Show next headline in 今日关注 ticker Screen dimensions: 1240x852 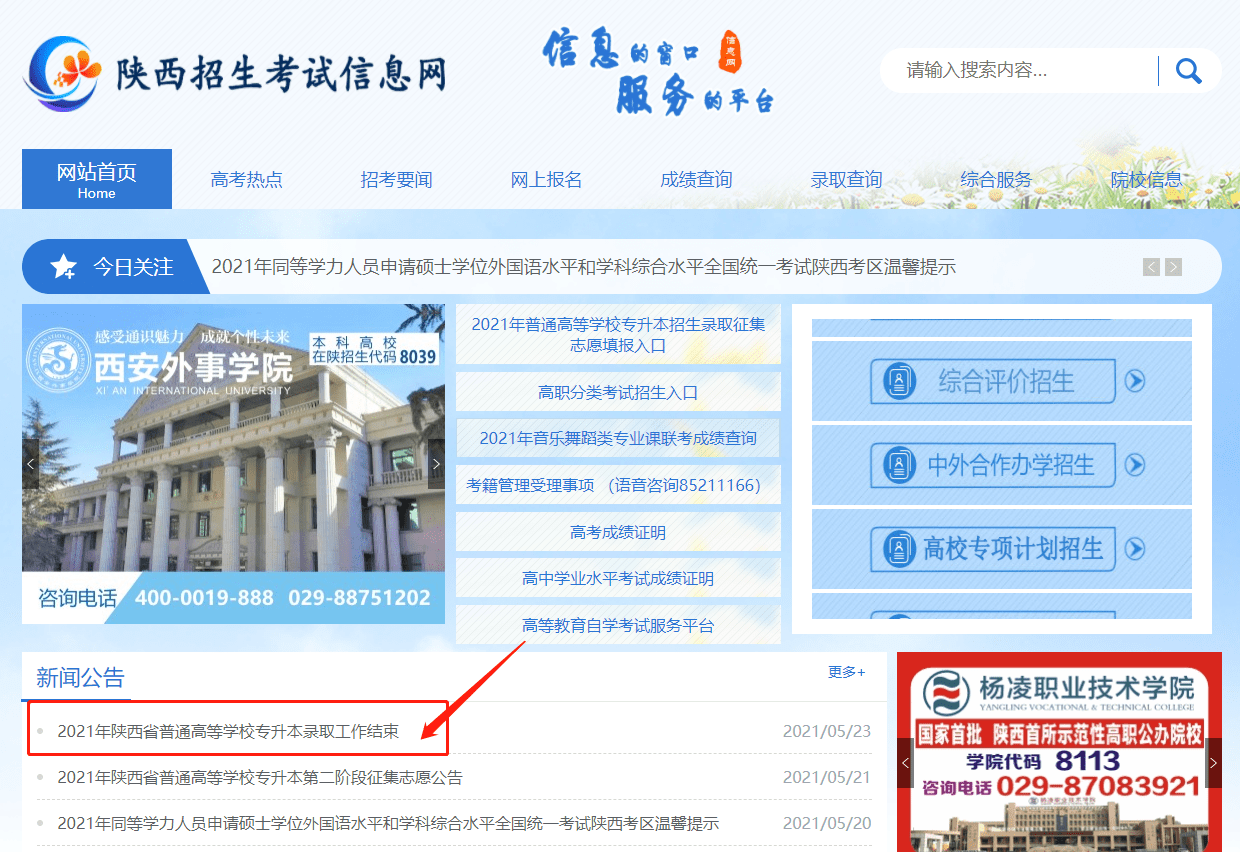pos(1173,267)
